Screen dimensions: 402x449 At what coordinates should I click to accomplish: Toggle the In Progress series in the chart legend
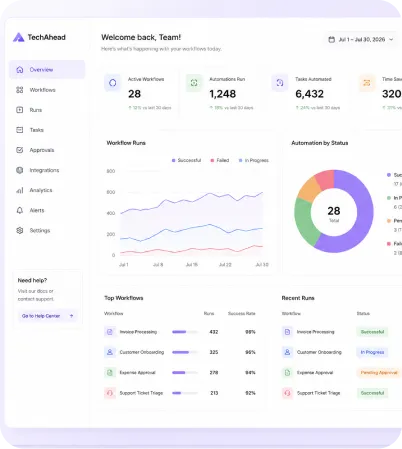(254, 160)
